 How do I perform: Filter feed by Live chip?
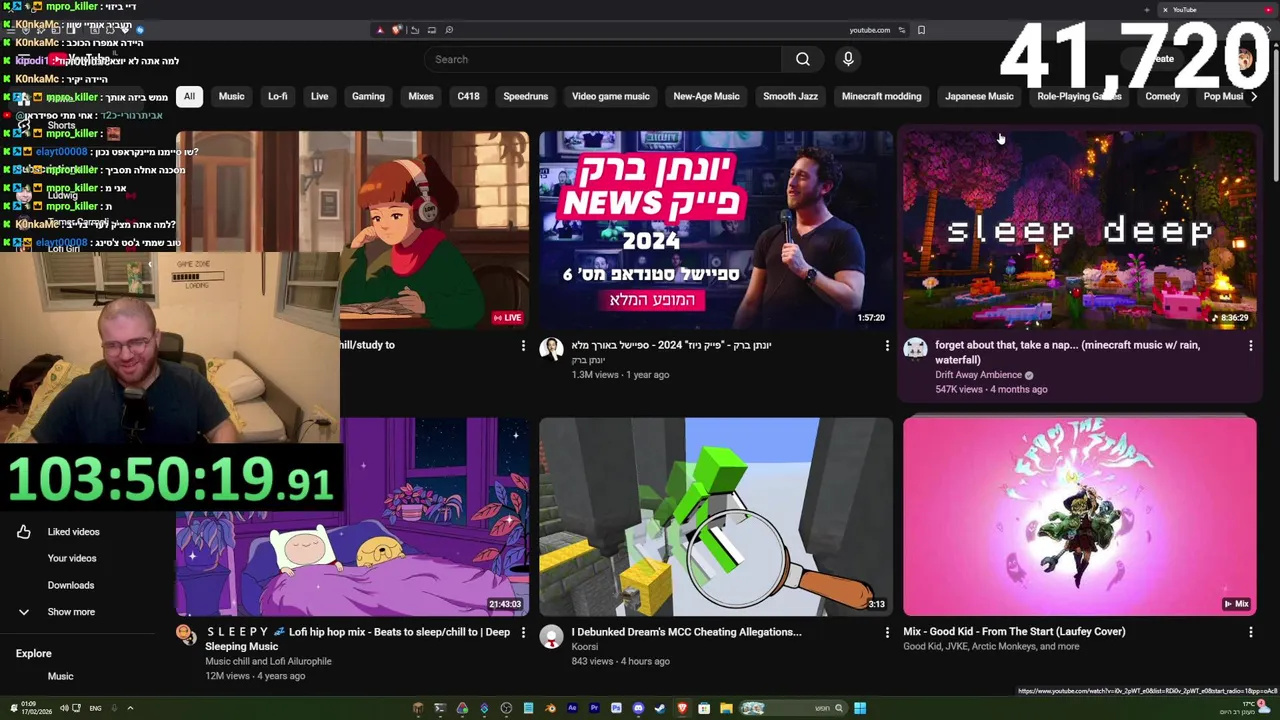point(319,97)
